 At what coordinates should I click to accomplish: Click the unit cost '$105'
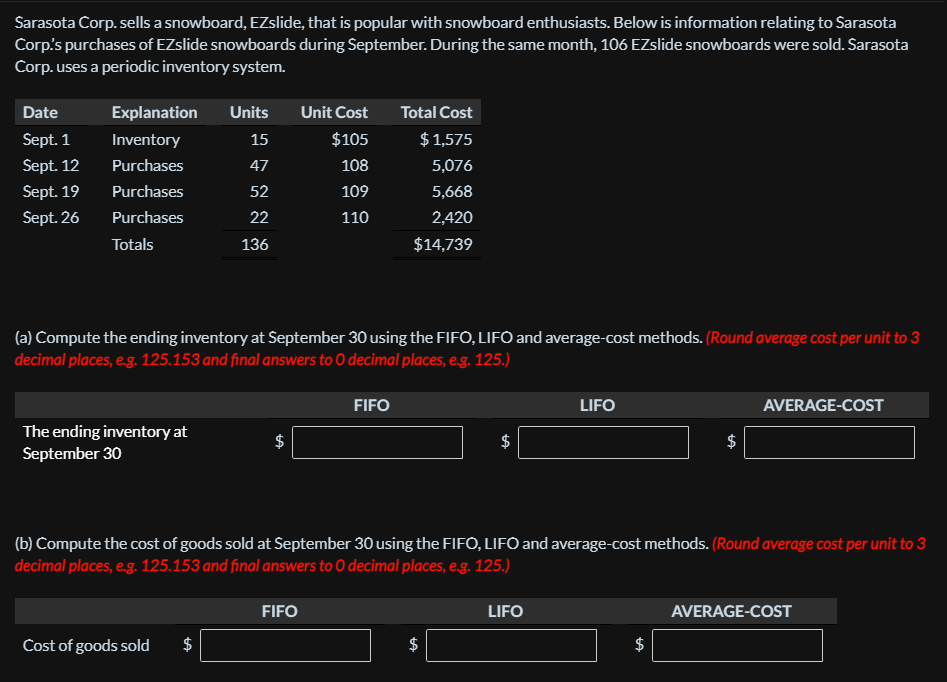pyautogui.click(x=350, y=140)
